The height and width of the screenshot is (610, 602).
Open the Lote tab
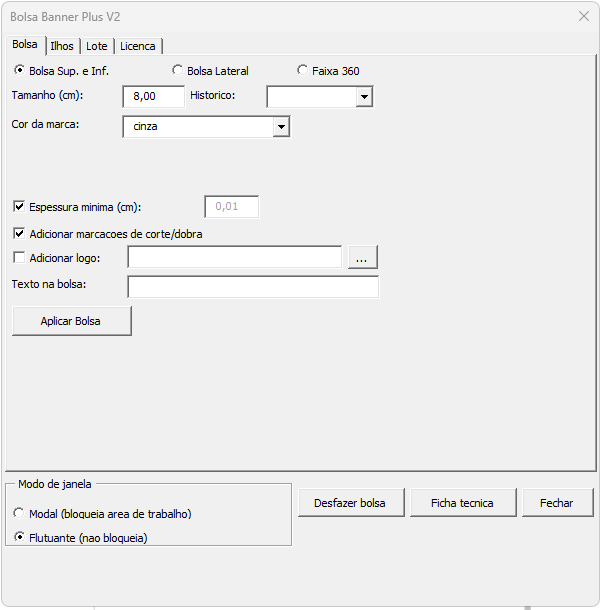coord(97,46)
